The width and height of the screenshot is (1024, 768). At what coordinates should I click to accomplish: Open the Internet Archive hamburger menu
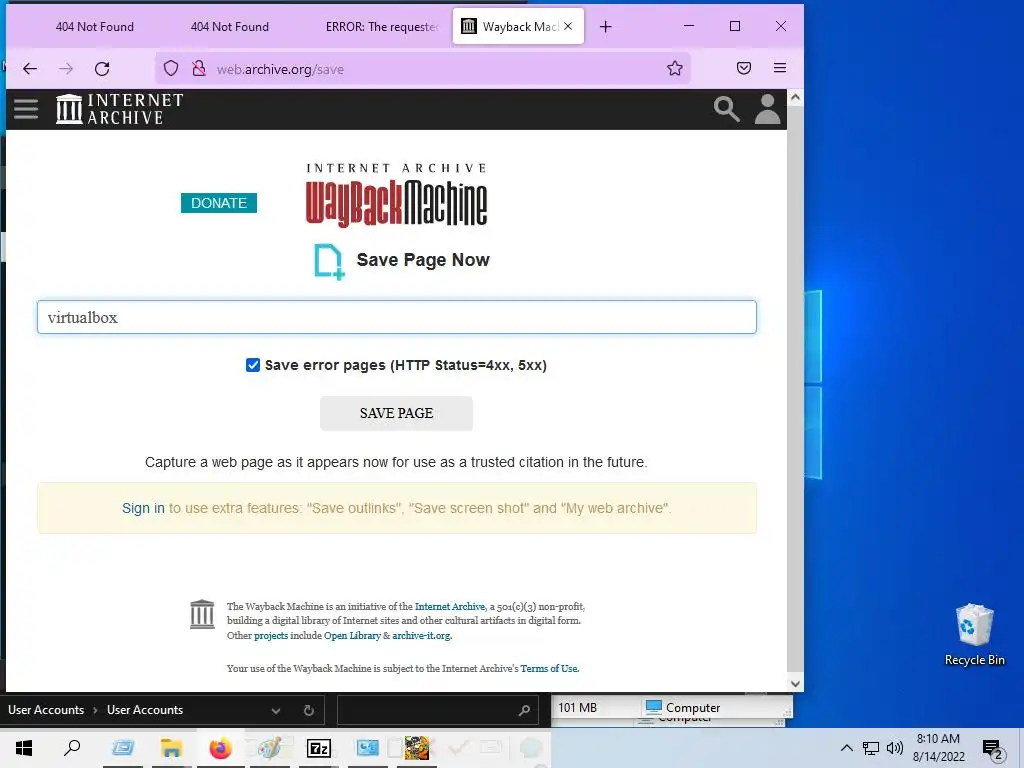[x=26, y=109]
